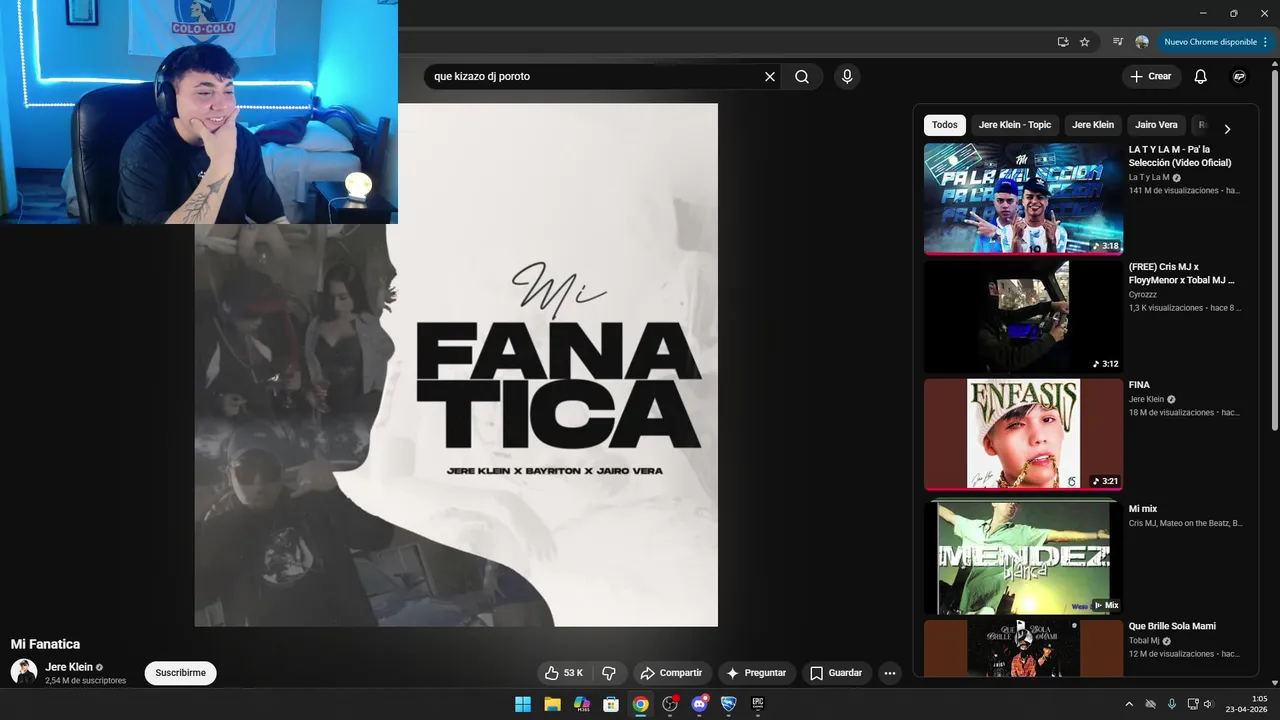
Task: Open the system tray microphone indicator
Action: point(1171,704)
